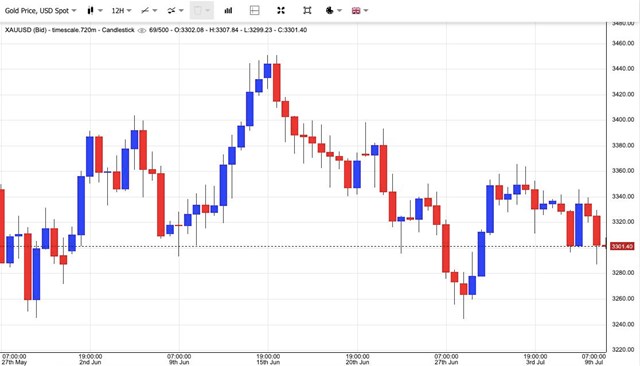640x366 pixels.
Task: Open the indicators overlay icon menu
Action: [175, 11]
